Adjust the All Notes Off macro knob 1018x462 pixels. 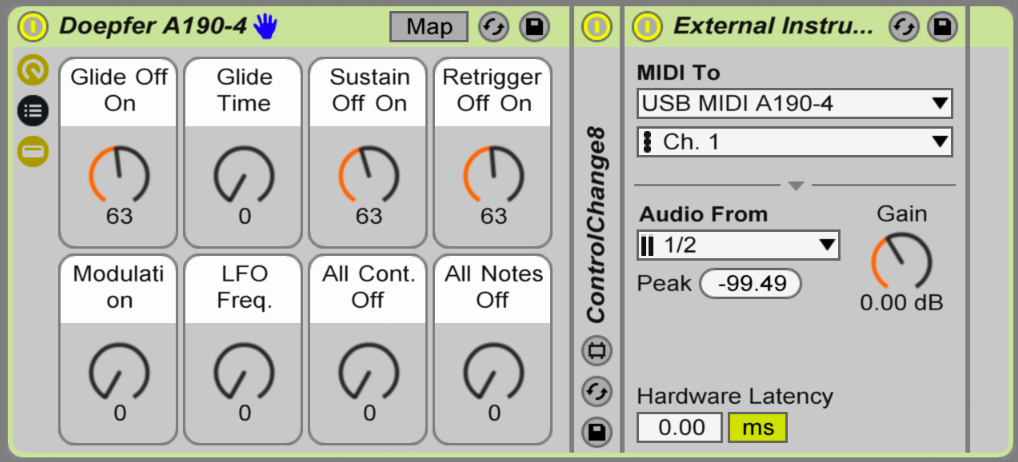tap(493, 372)
